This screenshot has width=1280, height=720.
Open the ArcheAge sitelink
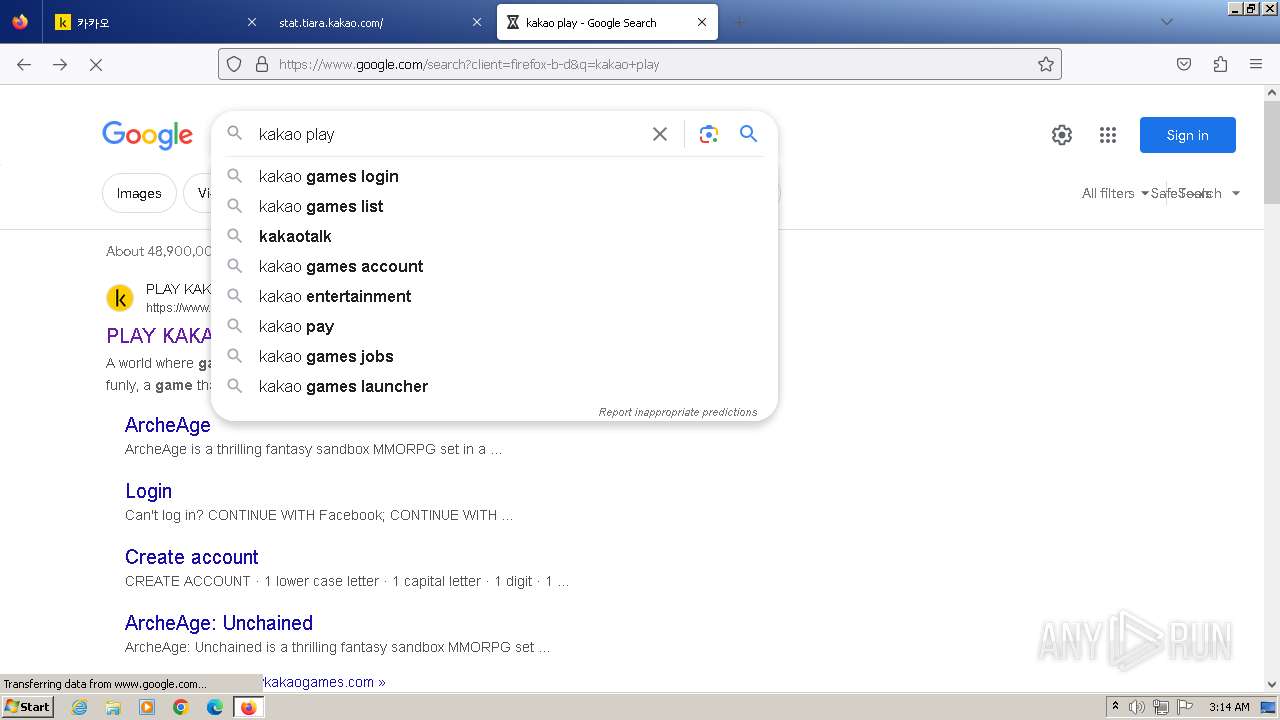[168, 425]
